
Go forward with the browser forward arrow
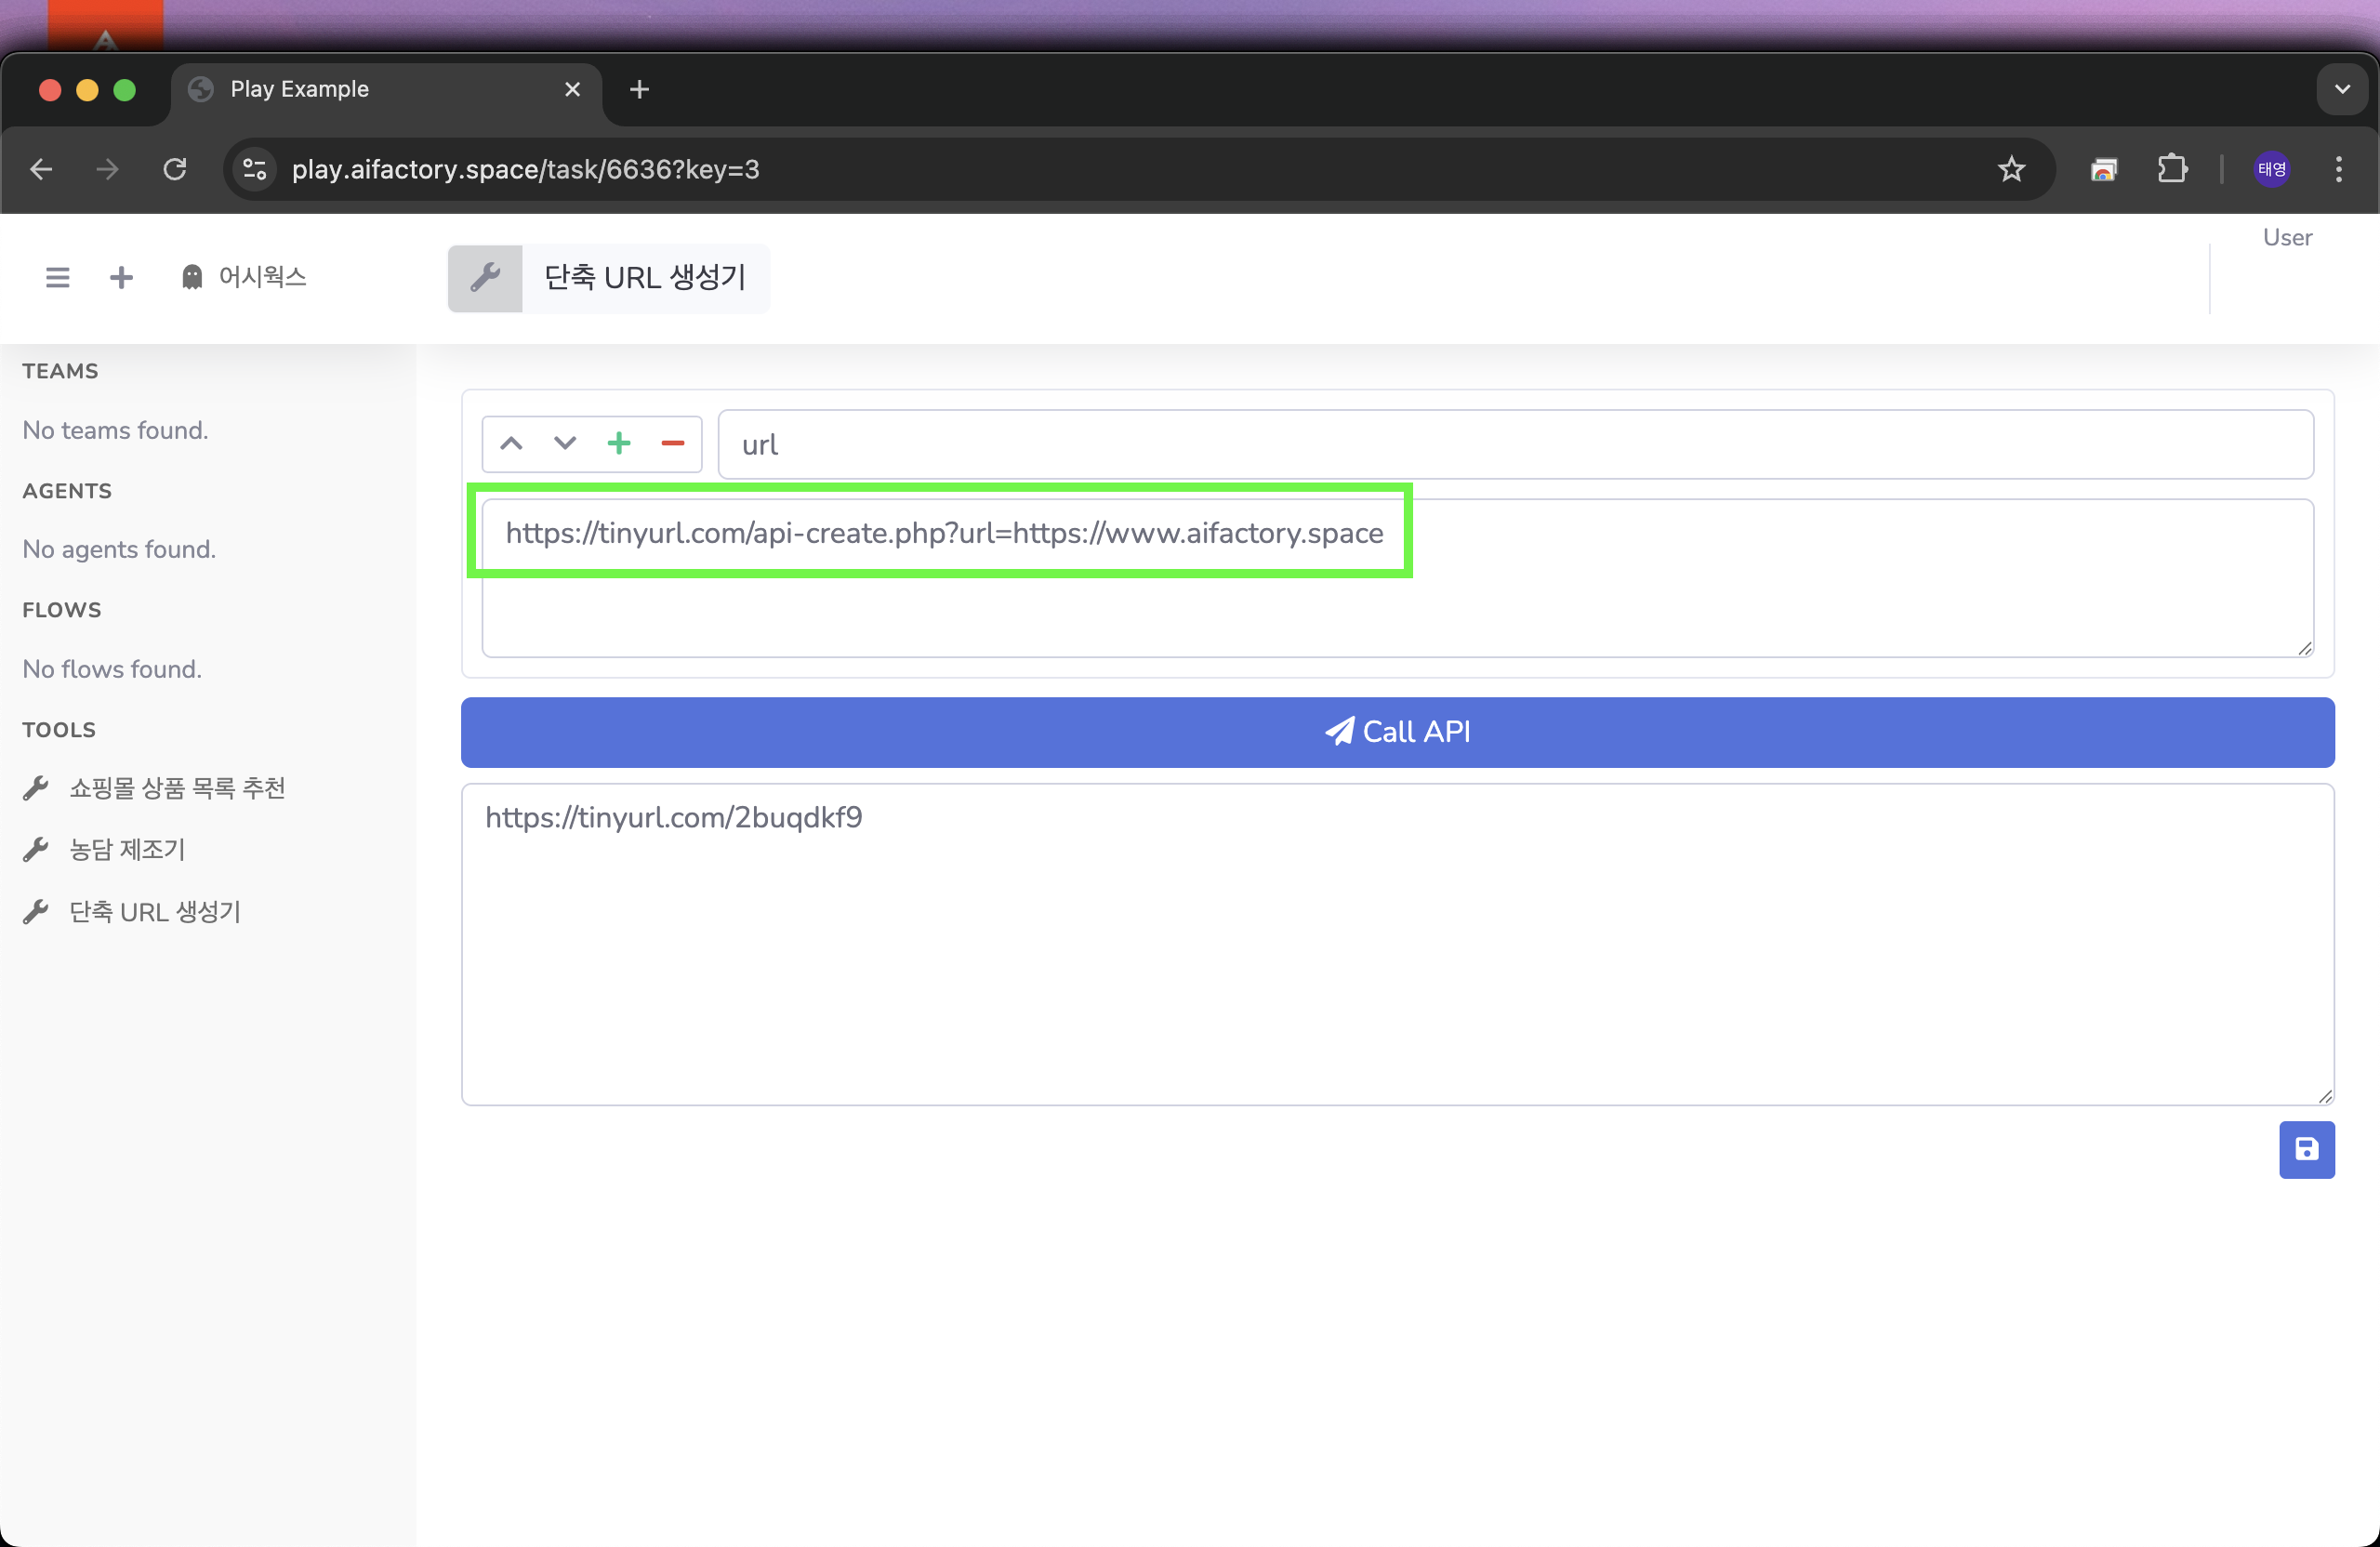107,169
